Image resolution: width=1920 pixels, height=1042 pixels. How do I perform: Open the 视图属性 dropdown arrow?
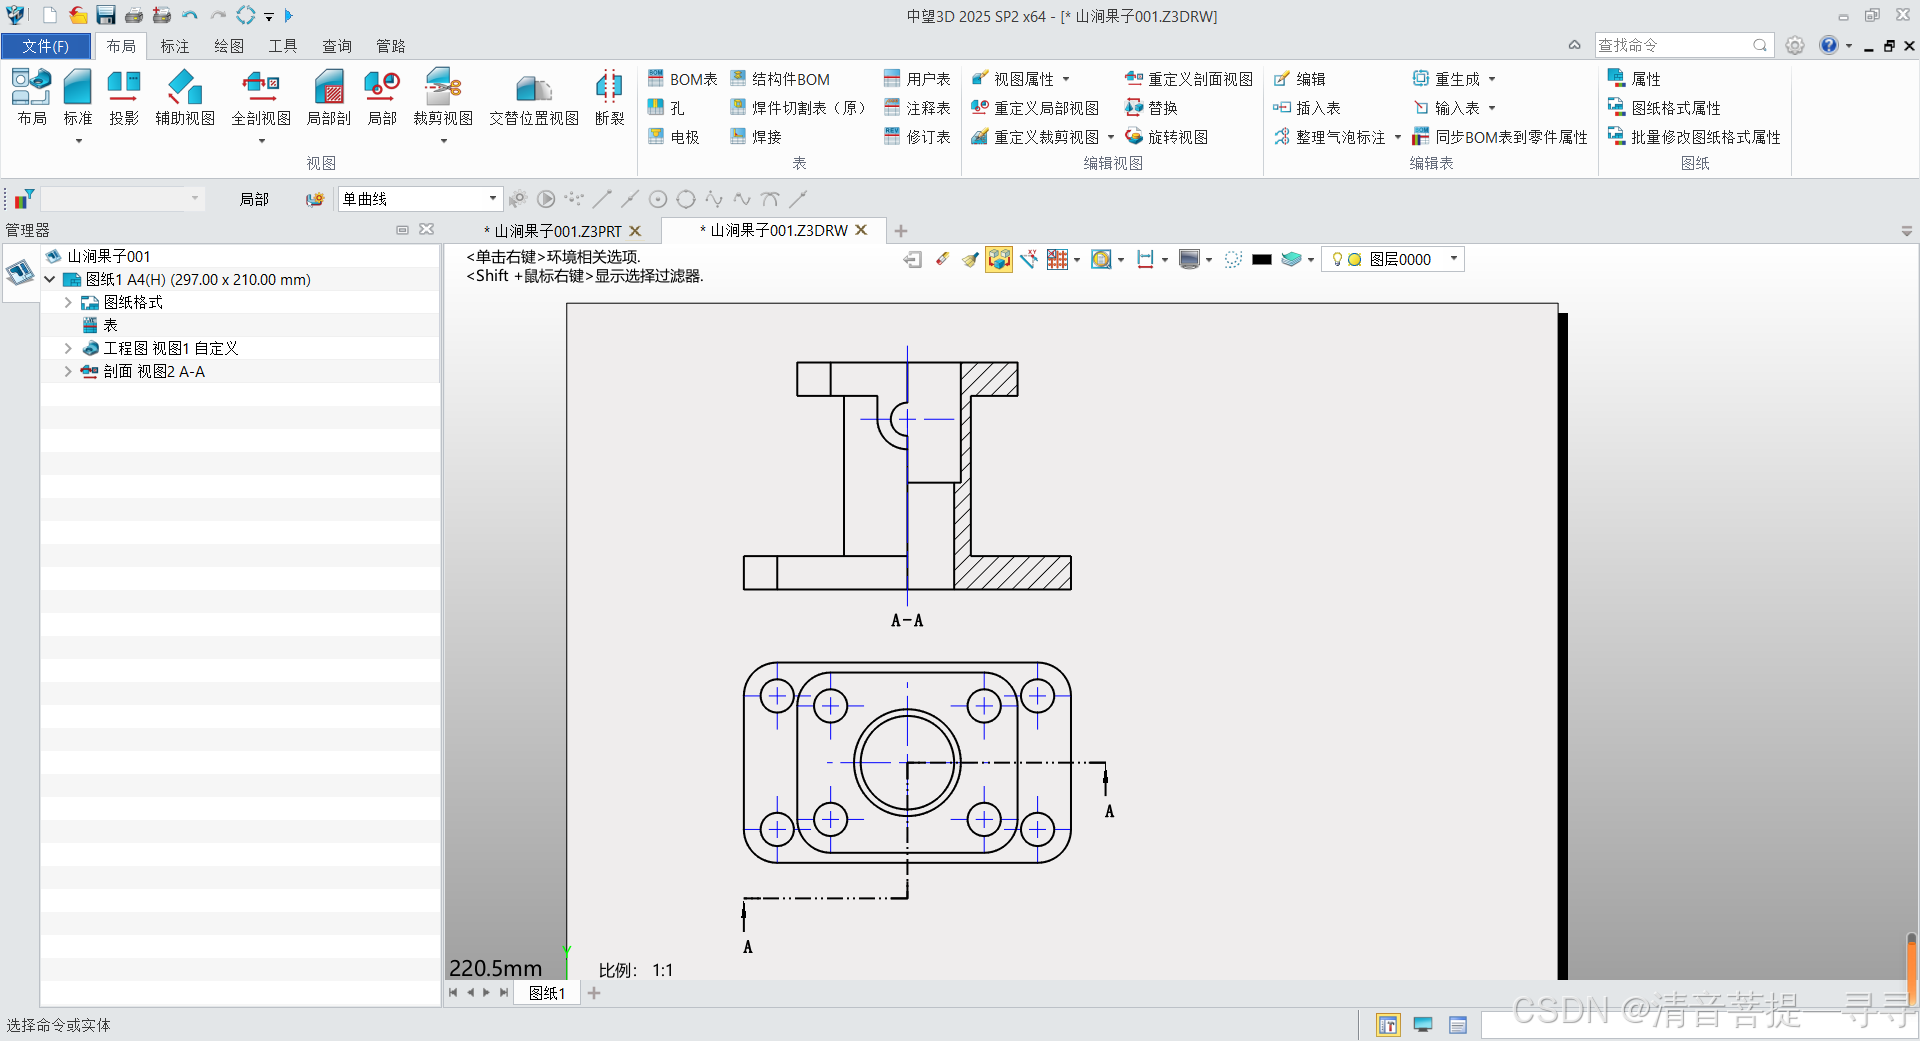(x=1066, y=79)
